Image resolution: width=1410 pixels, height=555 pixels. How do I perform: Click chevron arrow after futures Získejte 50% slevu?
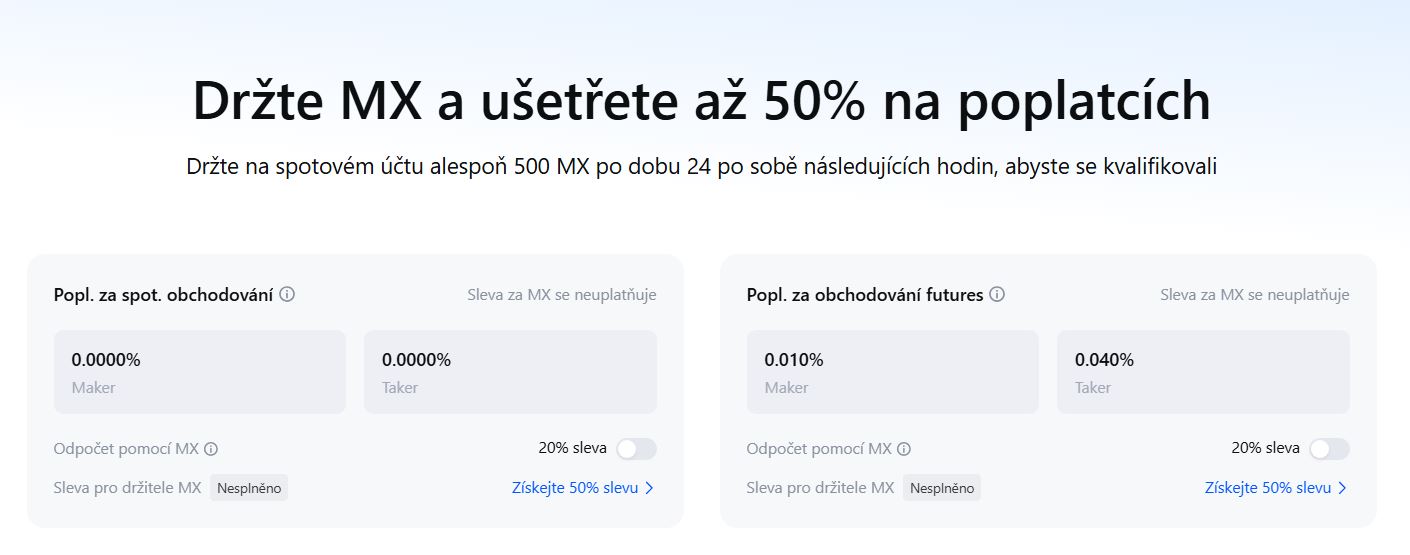pyautogui.click(x=1342, y=488)
